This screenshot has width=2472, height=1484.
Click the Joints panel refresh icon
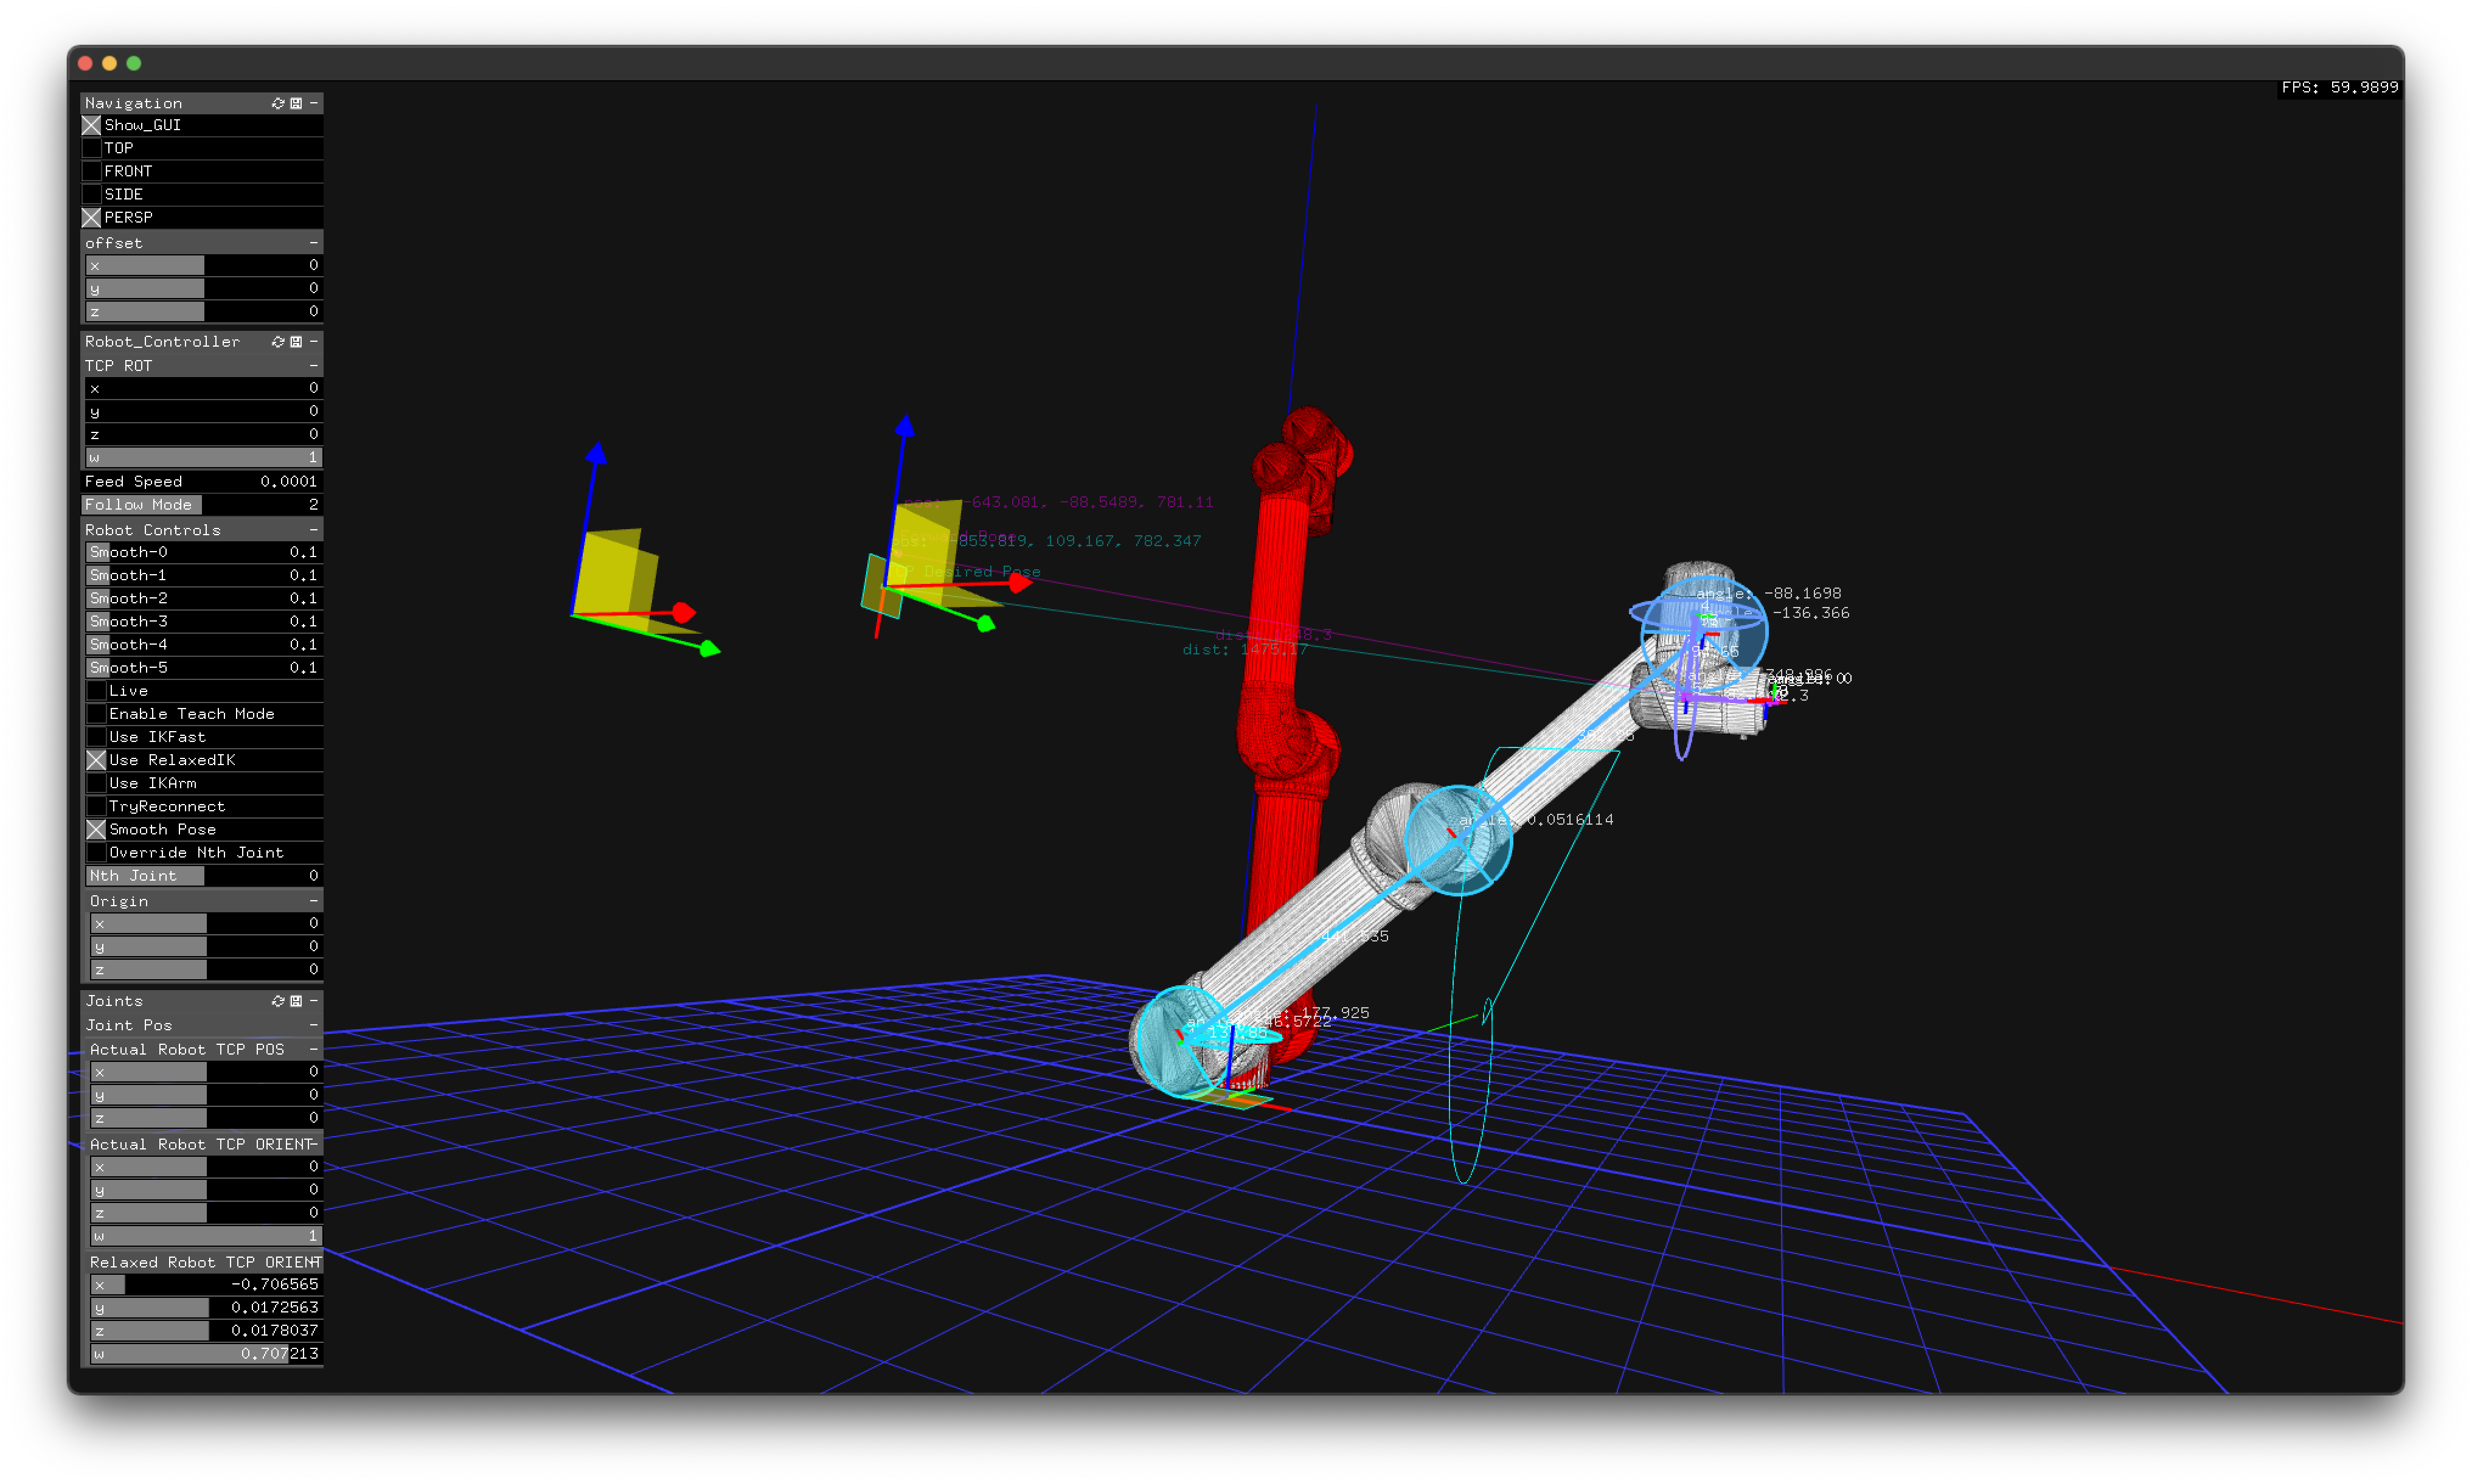tap(278, 1001)
